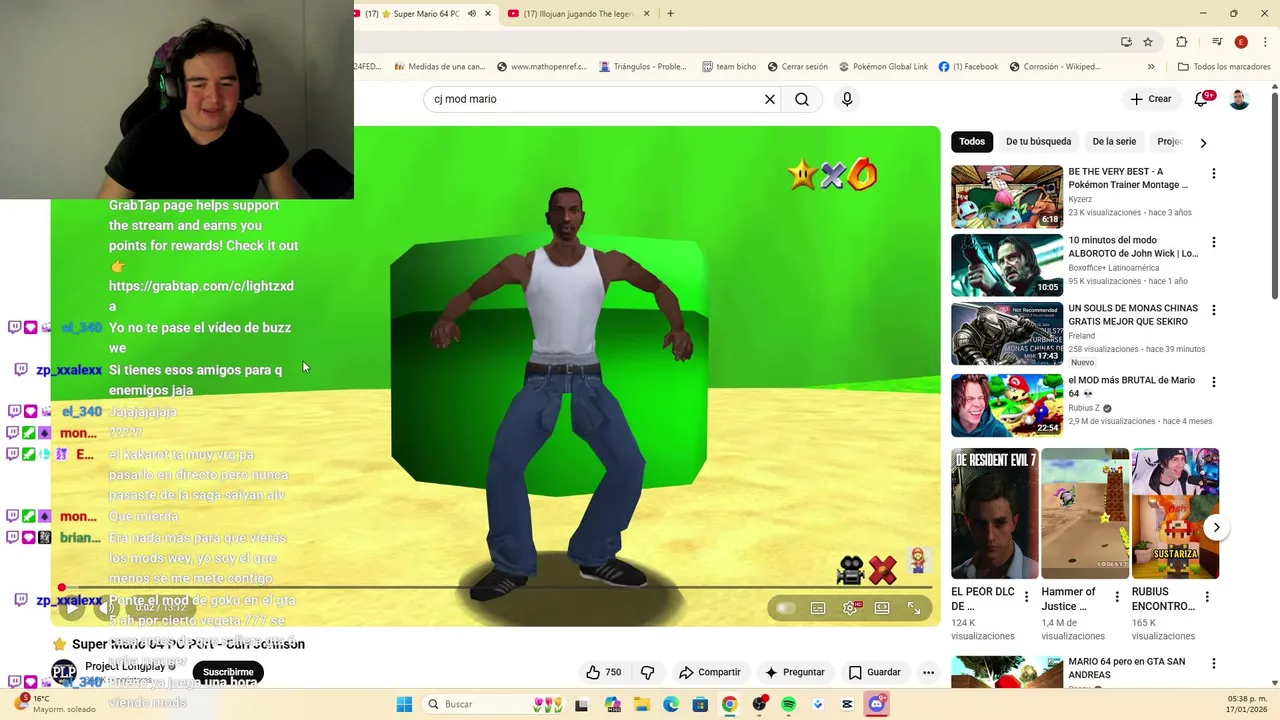Open the 'team bicho' bookmark
Viewport: 1280px width, 720px height.
pos(729,67)
